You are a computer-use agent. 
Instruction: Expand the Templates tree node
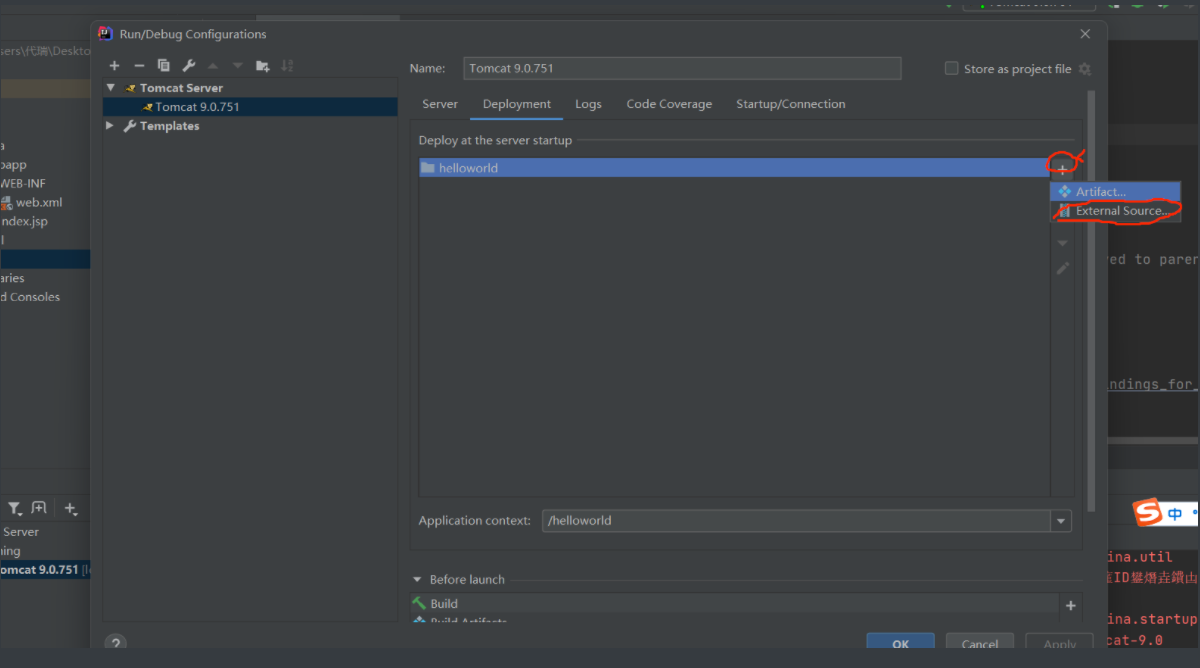[110, 126]
